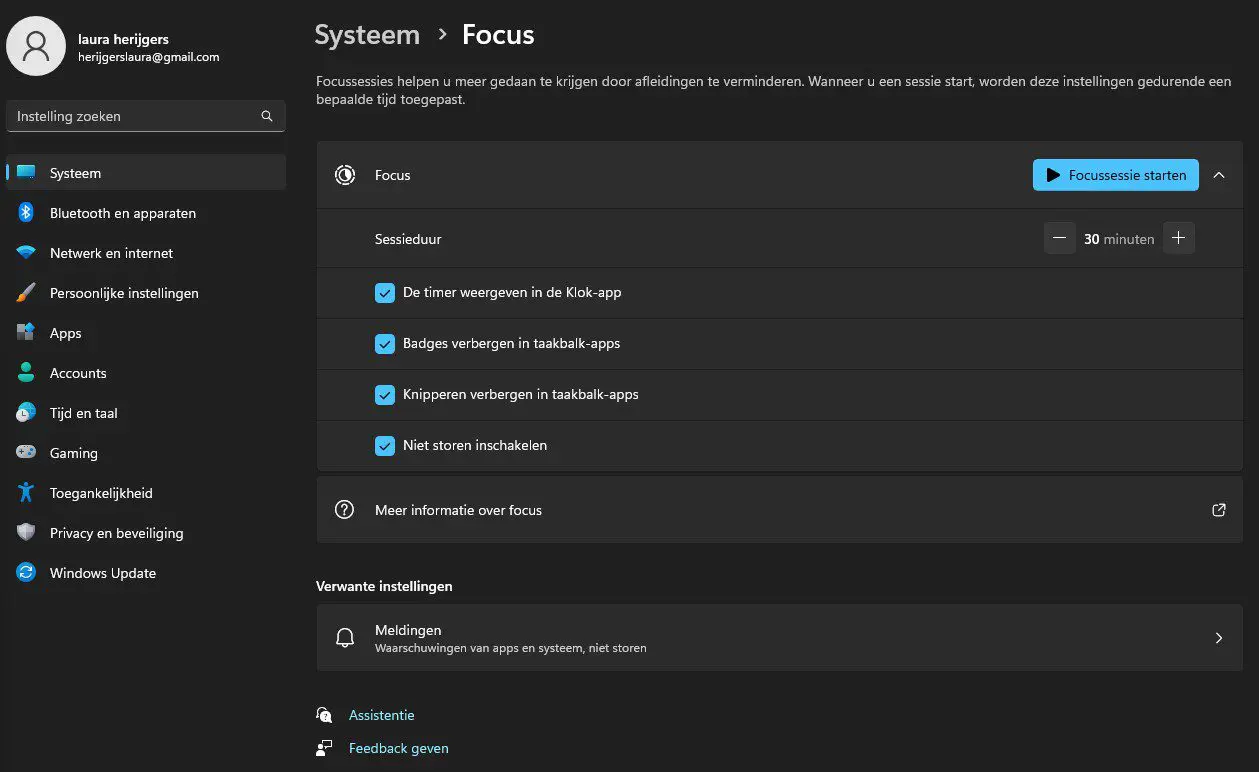Click the external link icon for focus info
Image resolution: width=1259 pixels, height=772 pixels.
1219,510
